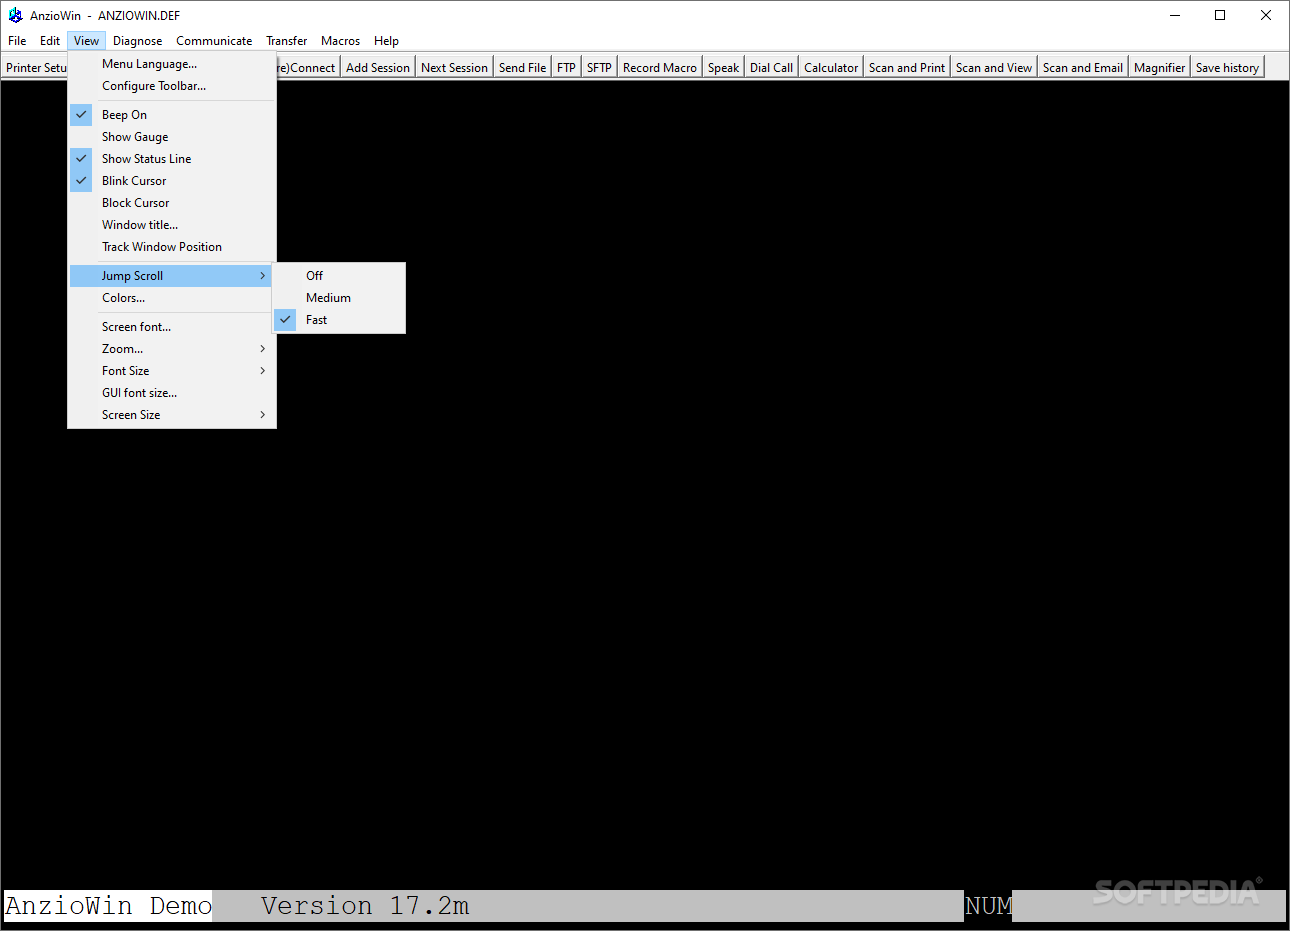Viewport: 1290px width, 931px height.
Task: Click Scan and View button
Action: (994, 68)
